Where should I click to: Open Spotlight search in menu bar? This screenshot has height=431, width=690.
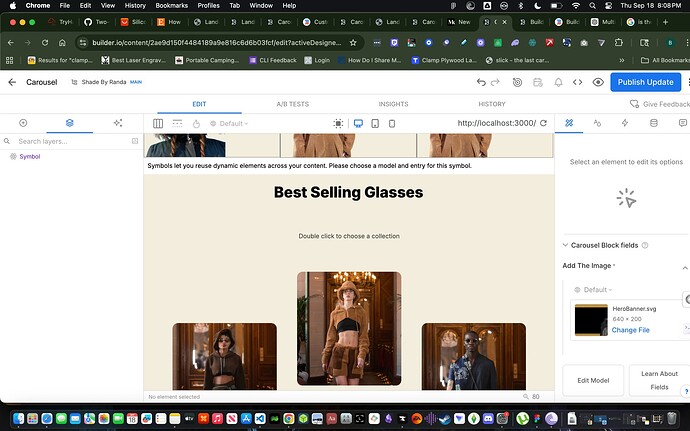593,6
